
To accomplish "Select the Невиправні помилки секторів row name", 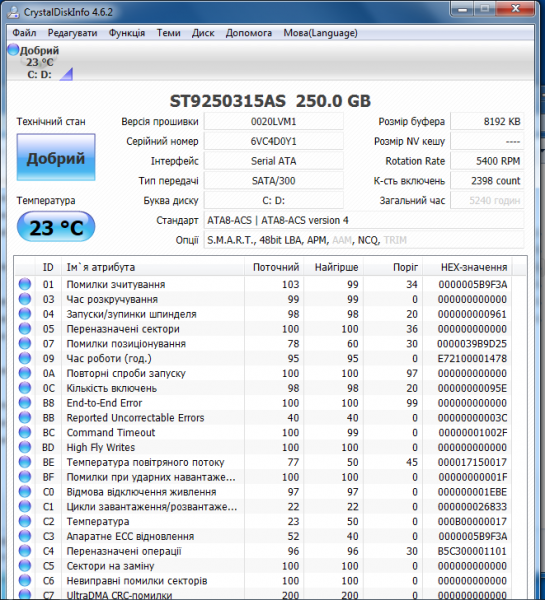I will tap(137, 581).
